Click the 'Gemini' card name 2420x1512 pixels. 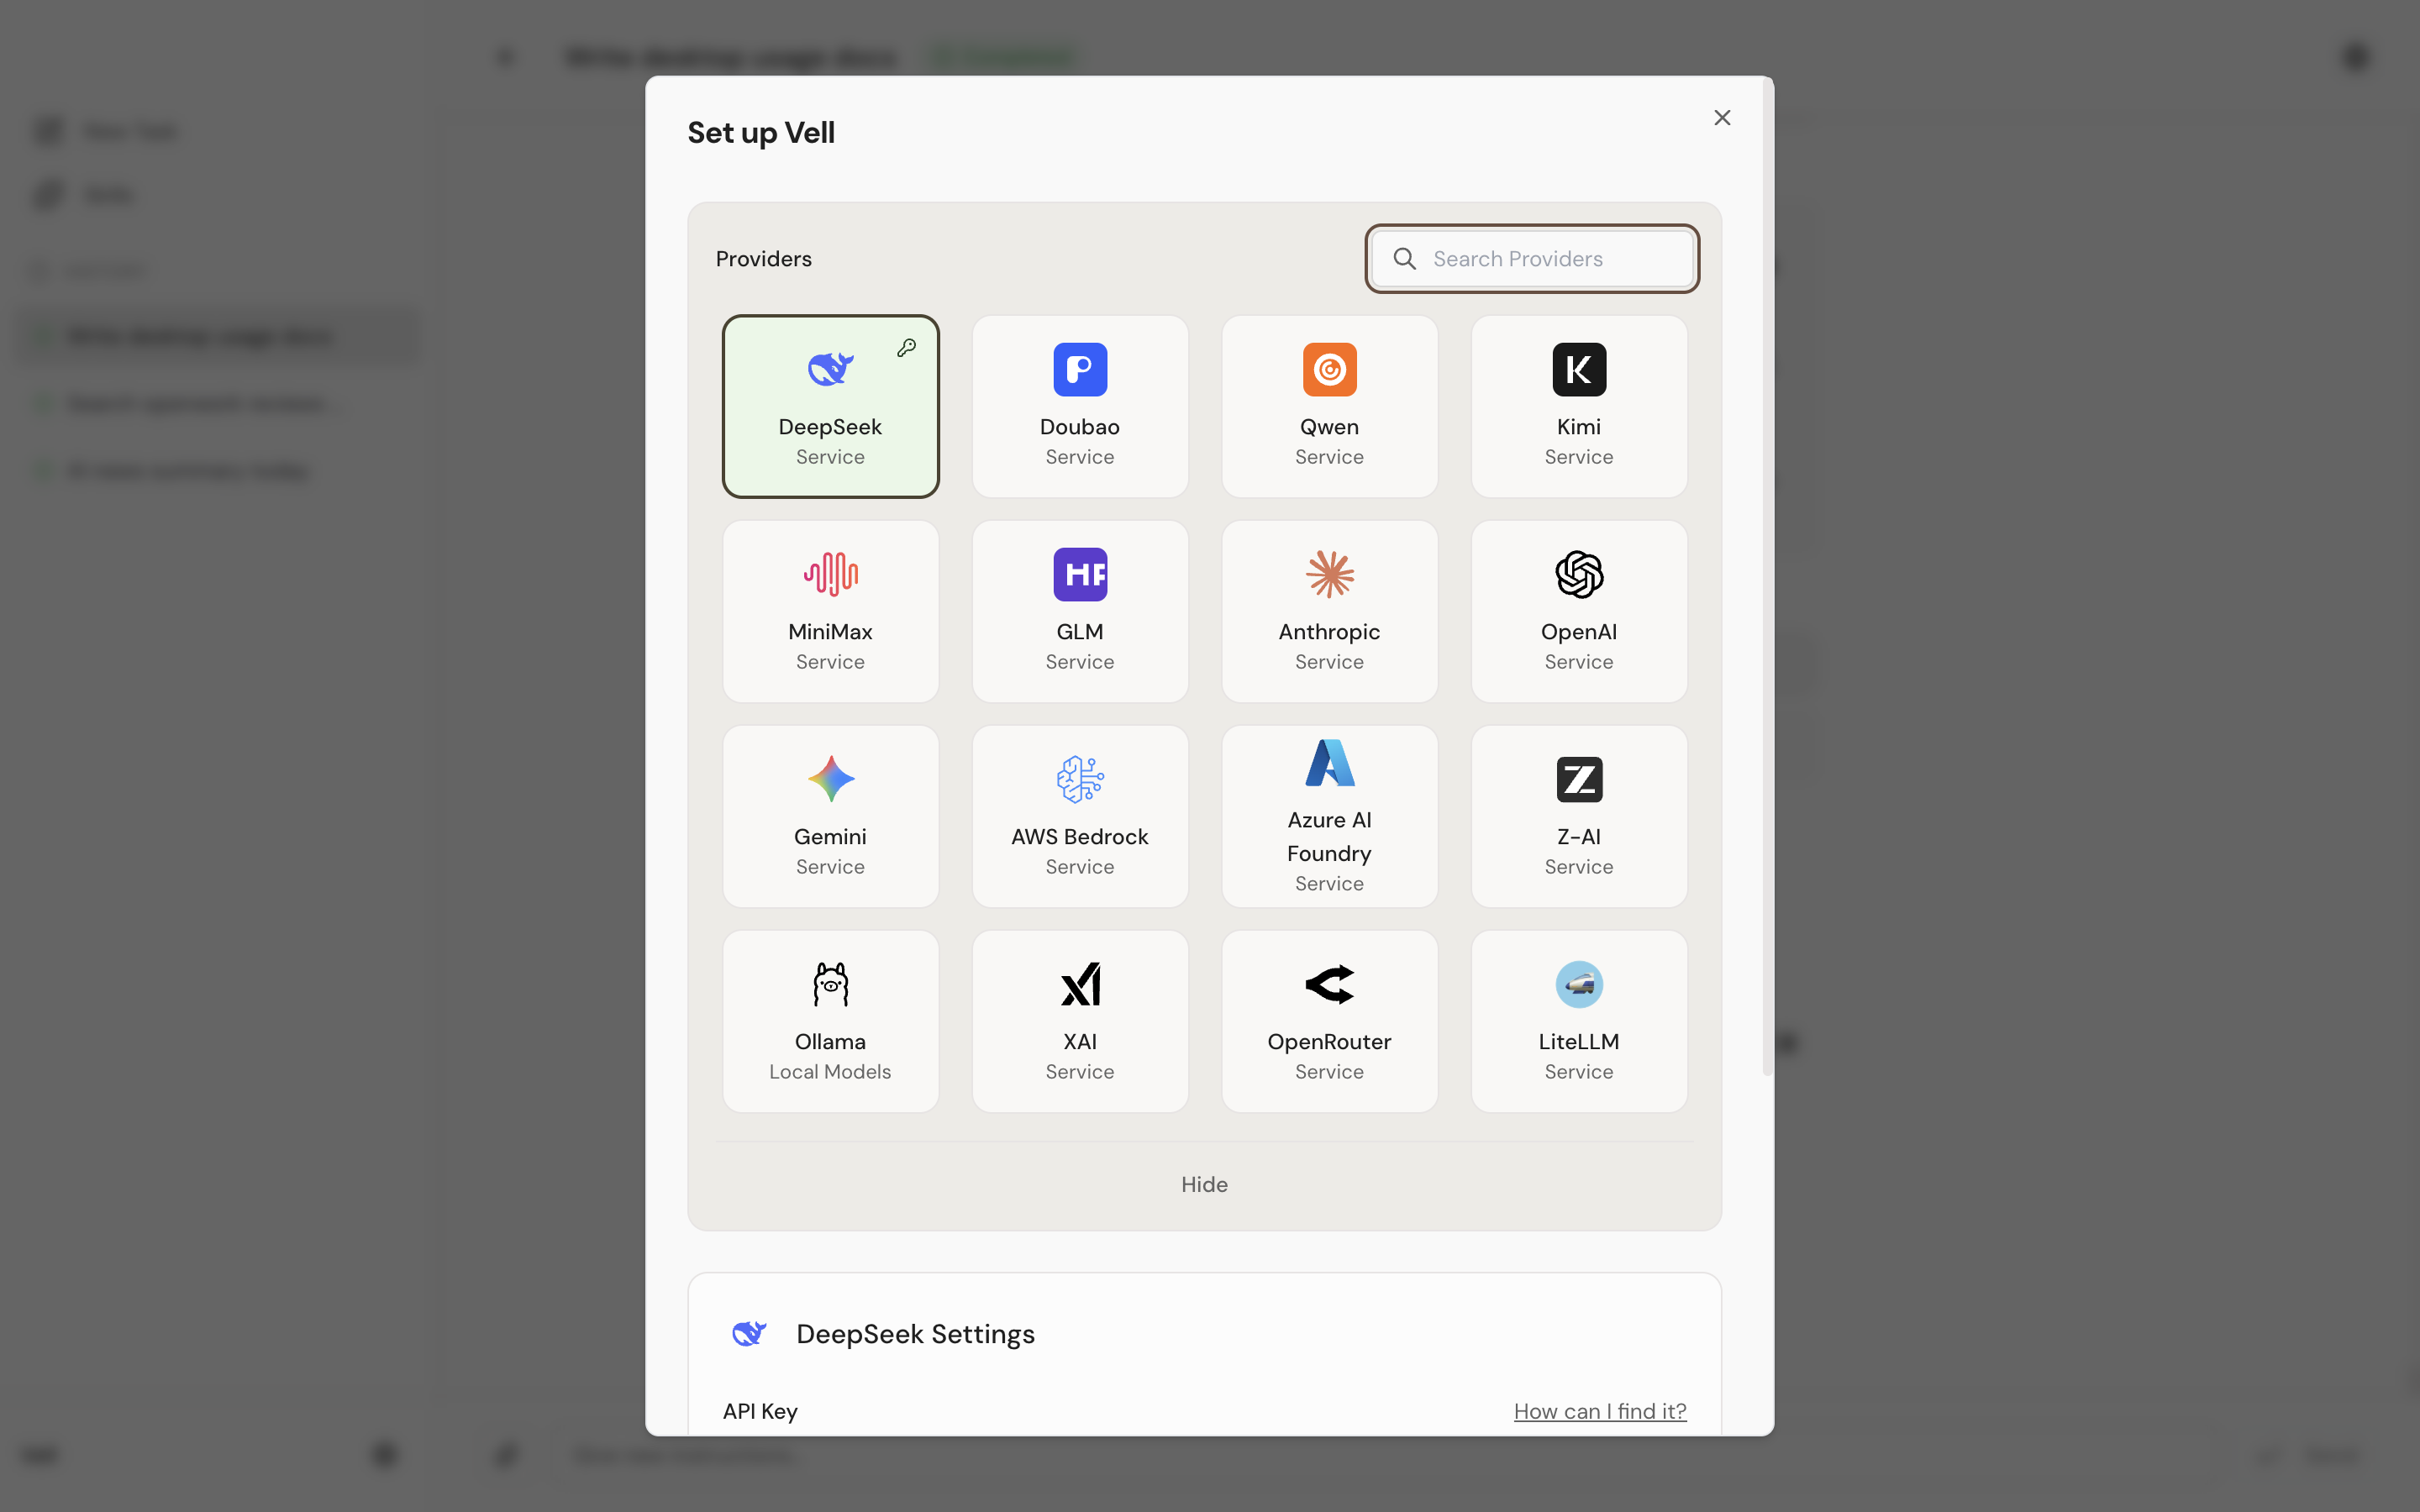(x=830, y=837)
